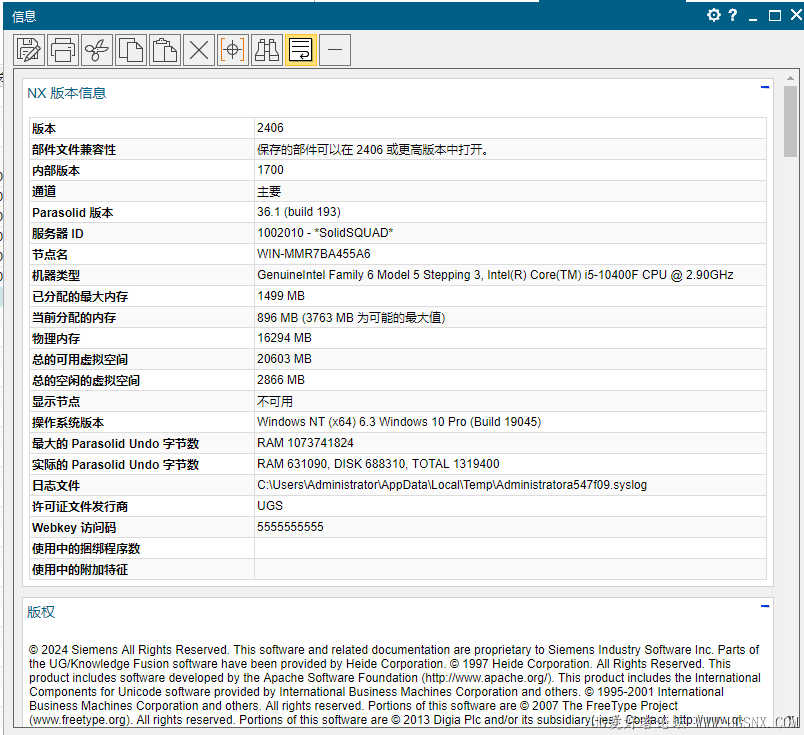Viewport: 804px width, 735px height.
Task: Click the Cut scissors icon
Action: [97, 50]
